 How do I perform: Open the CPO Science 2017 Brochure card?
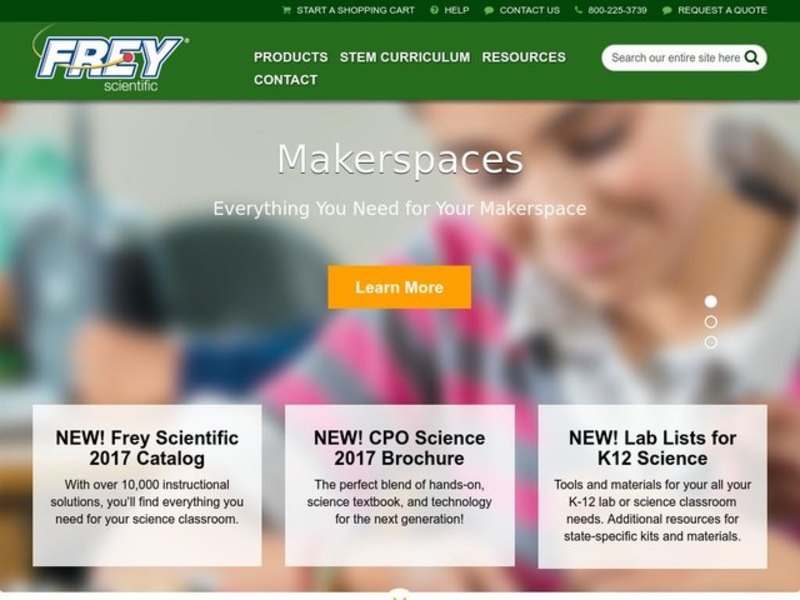(399, 485)
